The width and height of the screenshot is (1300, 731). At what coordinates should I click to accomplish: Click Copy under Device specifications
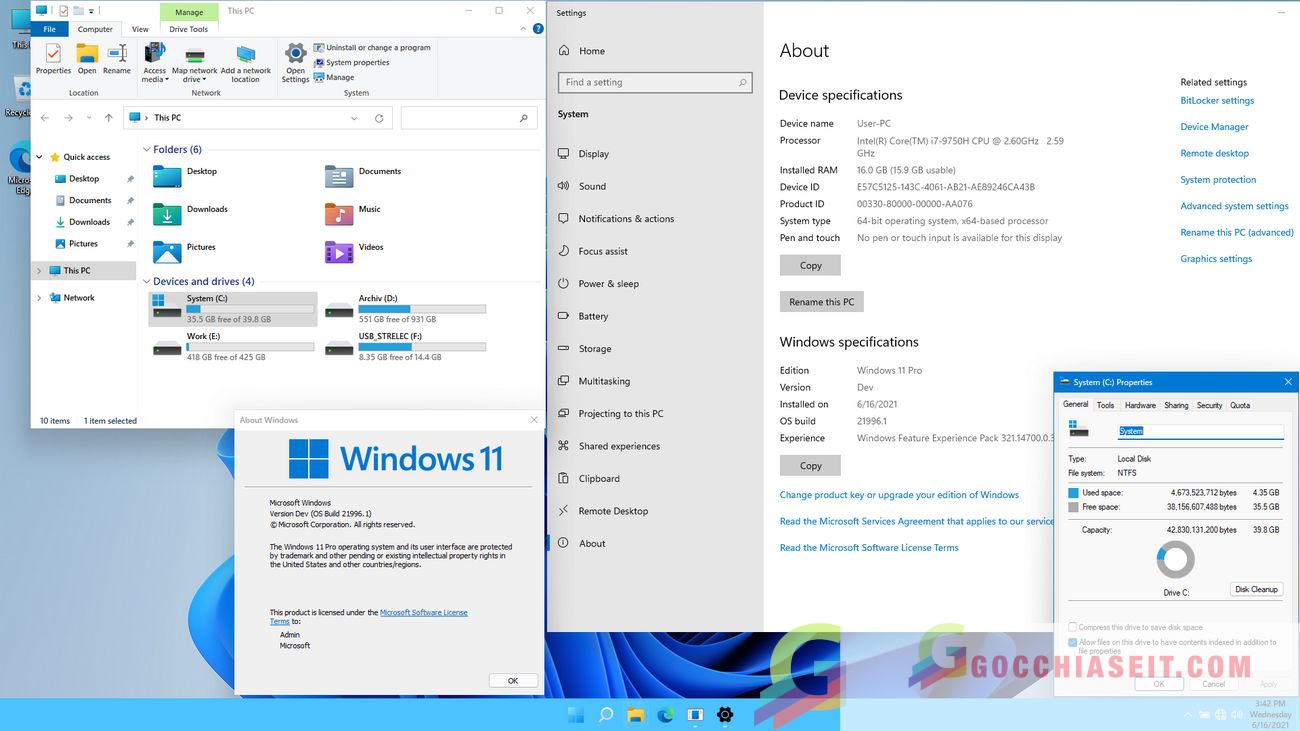pos(810,265)
